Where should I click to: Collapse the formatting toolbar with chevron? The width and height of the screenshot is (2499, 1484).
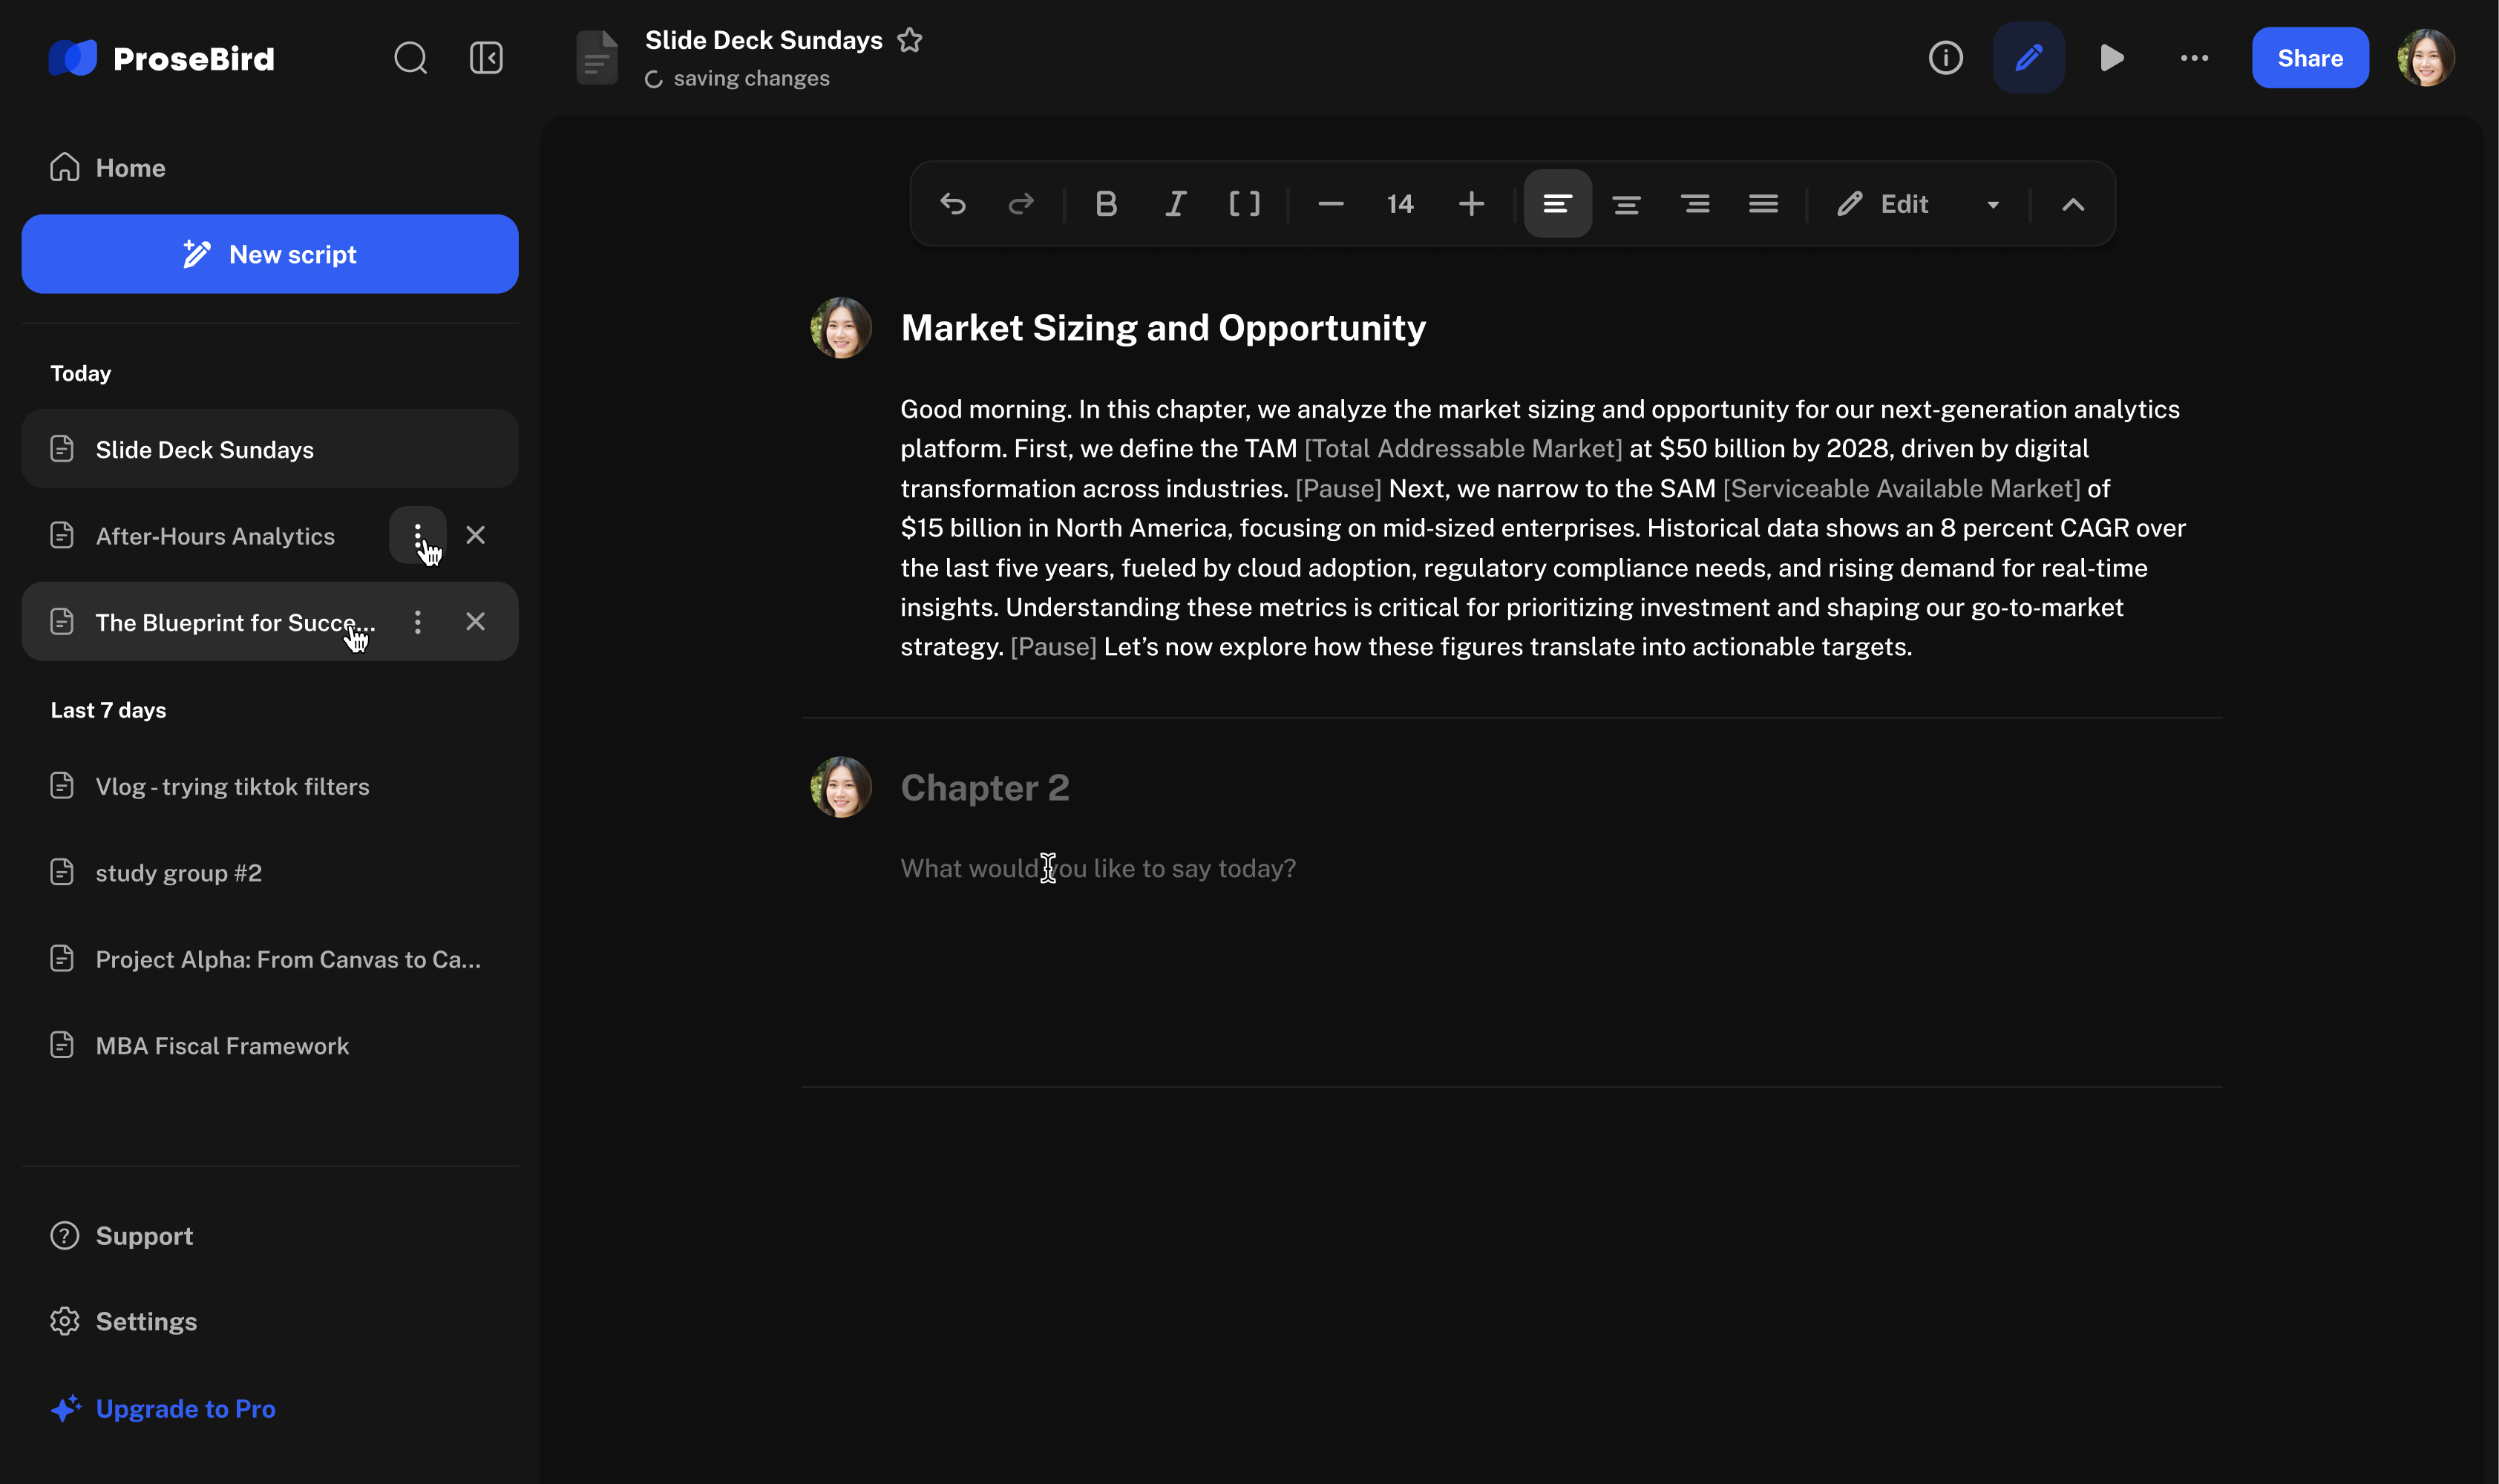point(2073,204)
